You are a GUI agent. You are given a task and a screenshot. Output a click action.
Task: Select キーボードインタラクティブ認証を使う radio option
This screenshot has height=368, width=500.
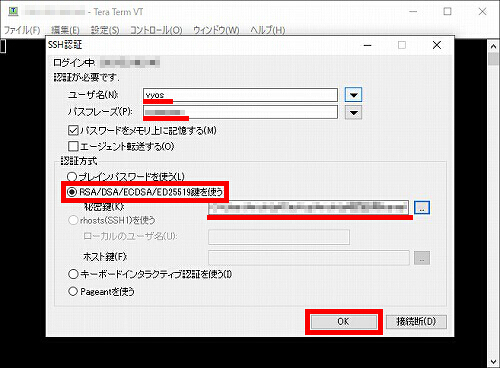[150, 274]
